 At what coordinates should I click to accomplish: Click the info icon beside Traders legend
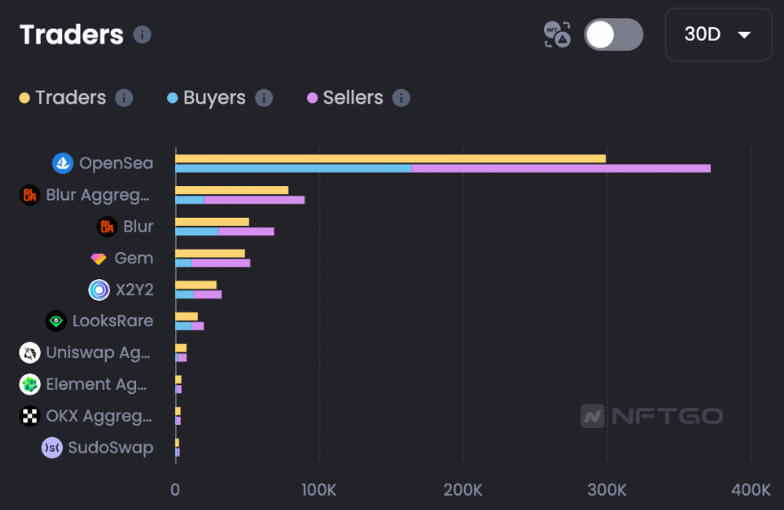tap(124, 98)
